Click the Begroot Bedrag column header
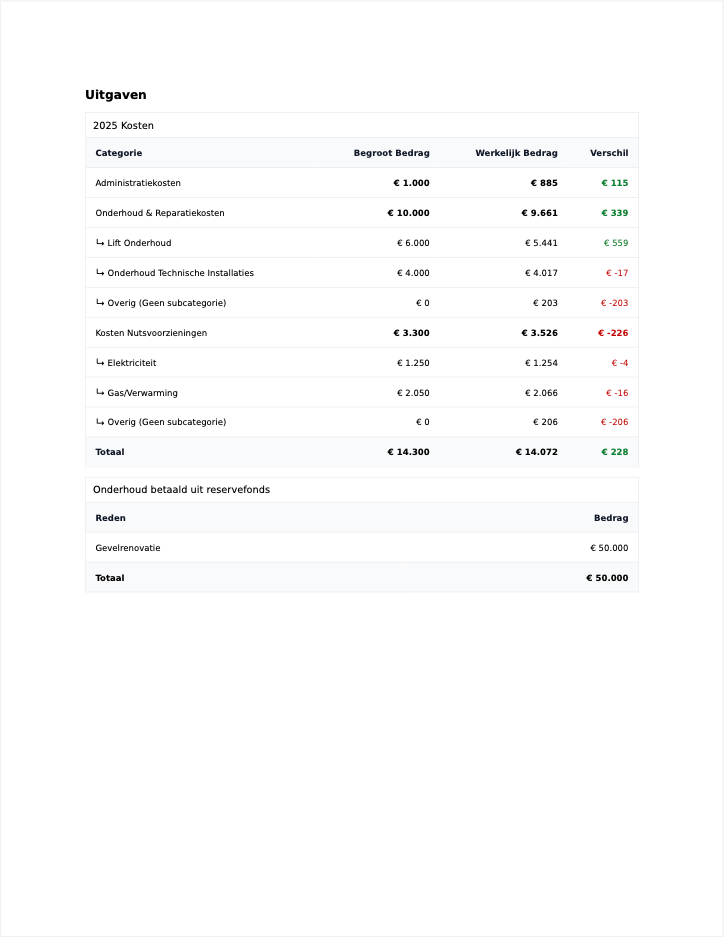This screenshot has height=937, width=724. click(391, 153)
